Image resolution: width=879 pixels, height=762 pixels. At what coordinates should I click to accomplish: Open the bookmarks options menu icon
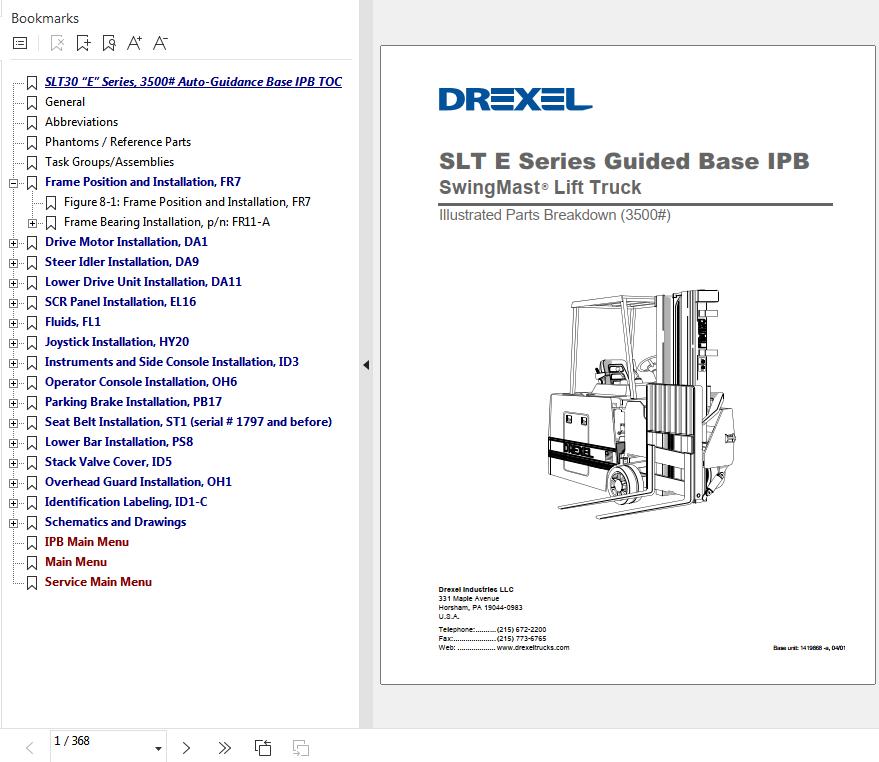20,43
